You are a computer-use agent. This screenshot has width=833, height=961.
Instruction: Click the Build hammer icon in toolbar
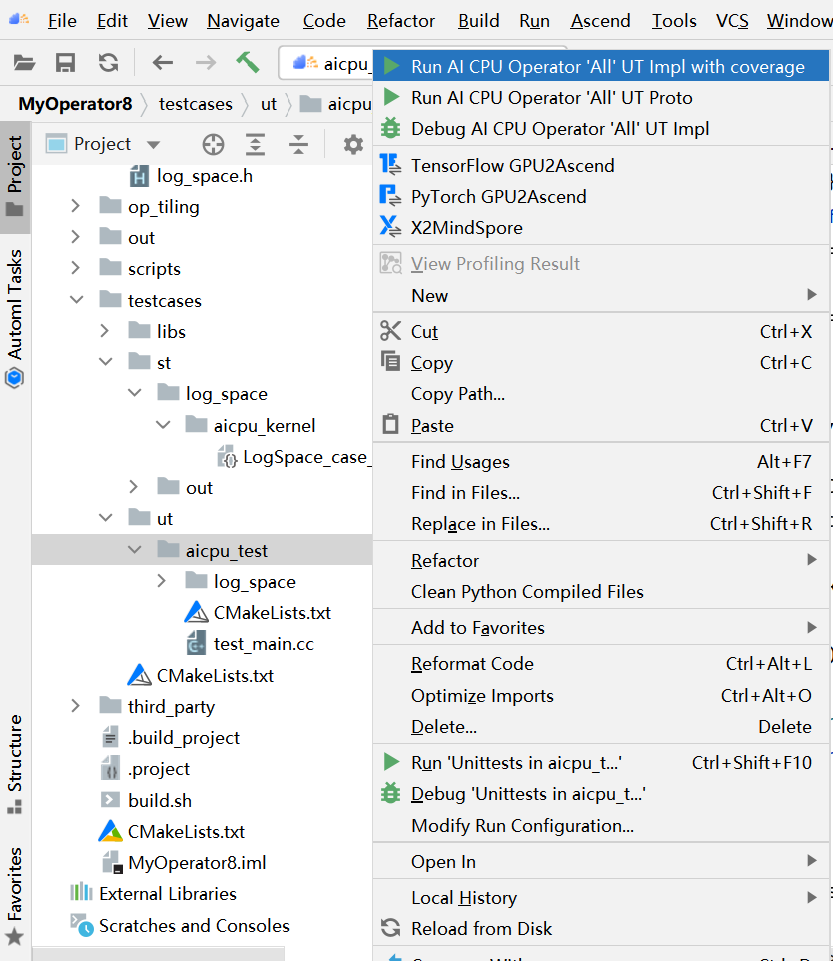[x=248, y=62]
